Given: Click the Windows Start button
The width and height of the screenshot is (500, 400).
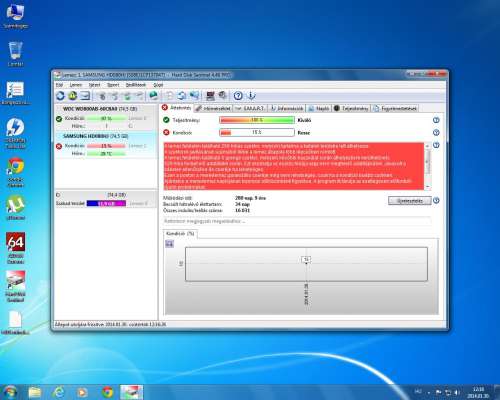Looking at the screenshot, I should (x=10, y=392).
